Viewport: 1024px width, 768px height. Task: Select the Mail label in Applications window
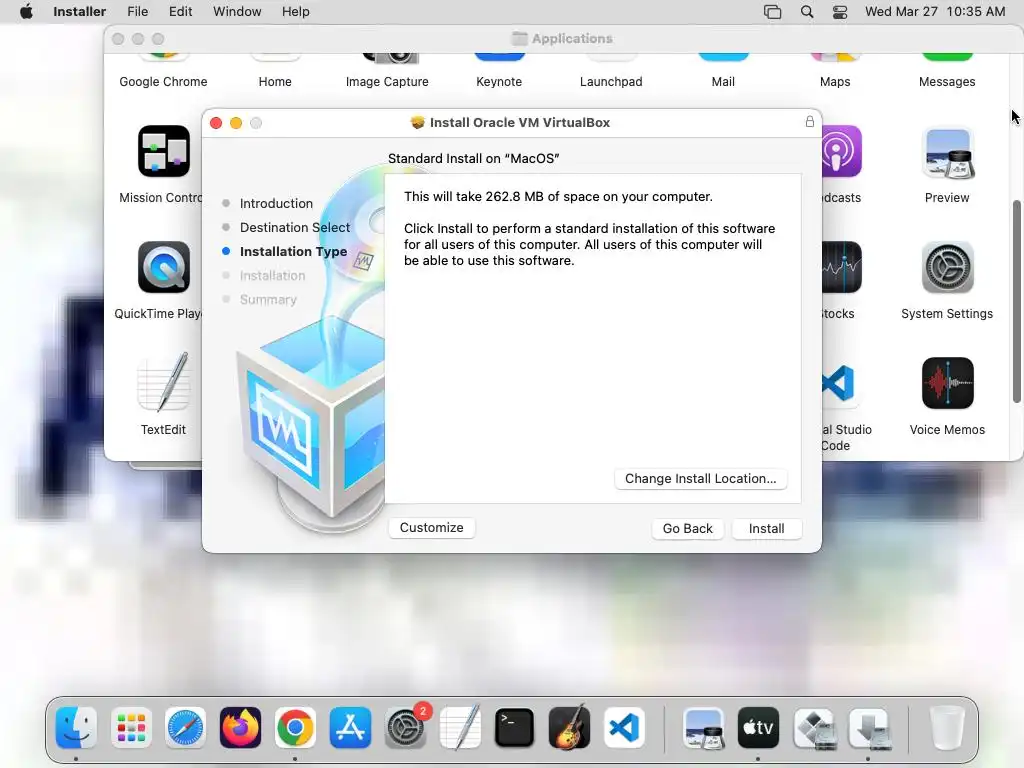(x=723, y=82)
